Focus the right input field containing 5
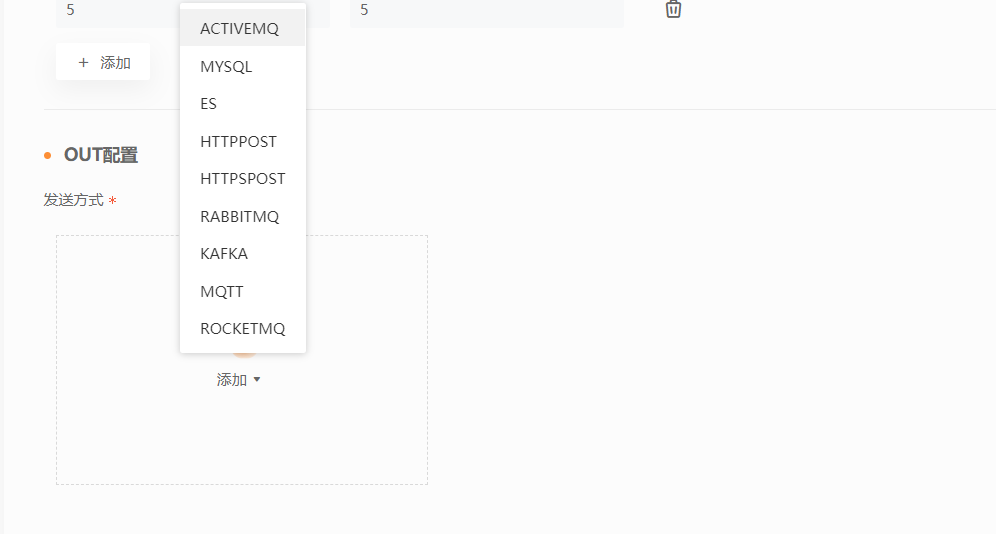 pos(487,11)
